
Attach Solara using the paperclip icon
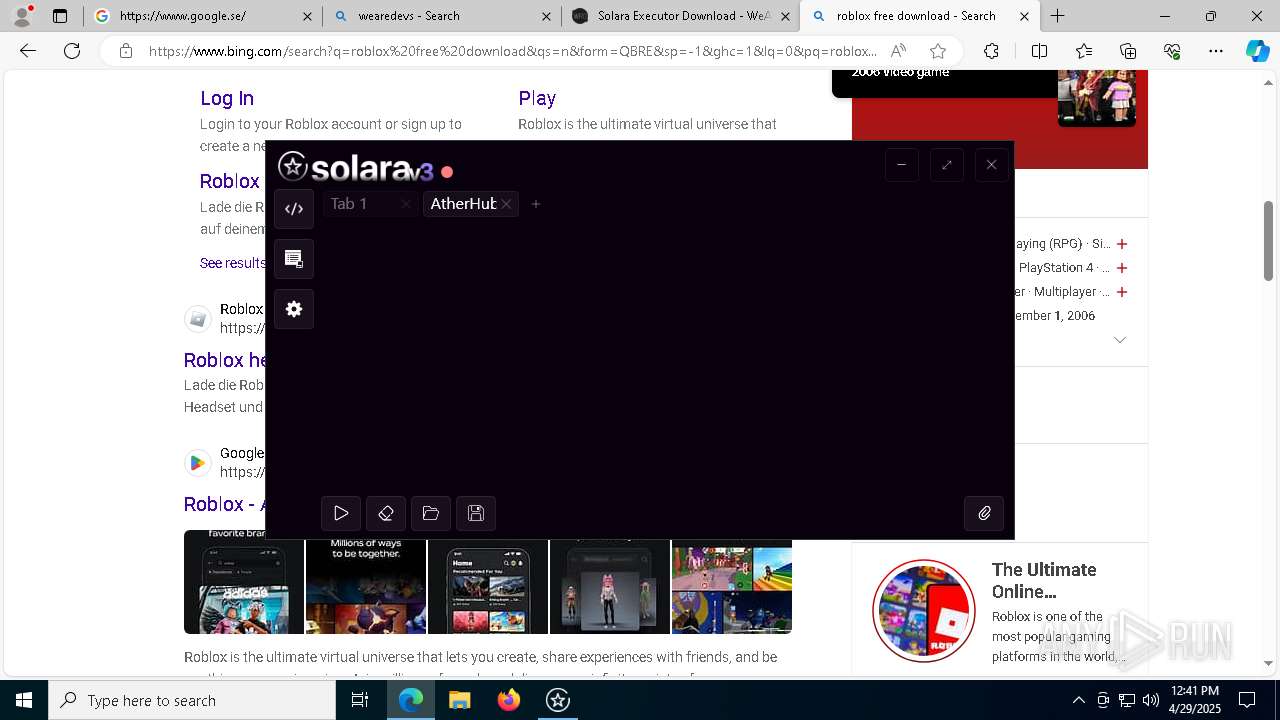(984, 513)
